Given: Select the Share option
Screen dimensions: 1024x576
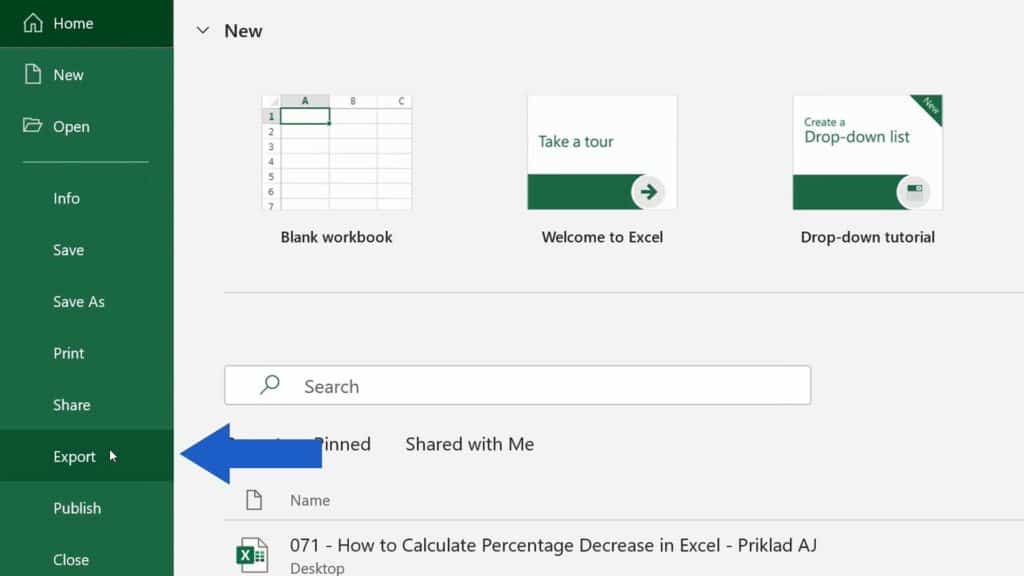Looking at the screenshot, I should click(x=71, y=404).
